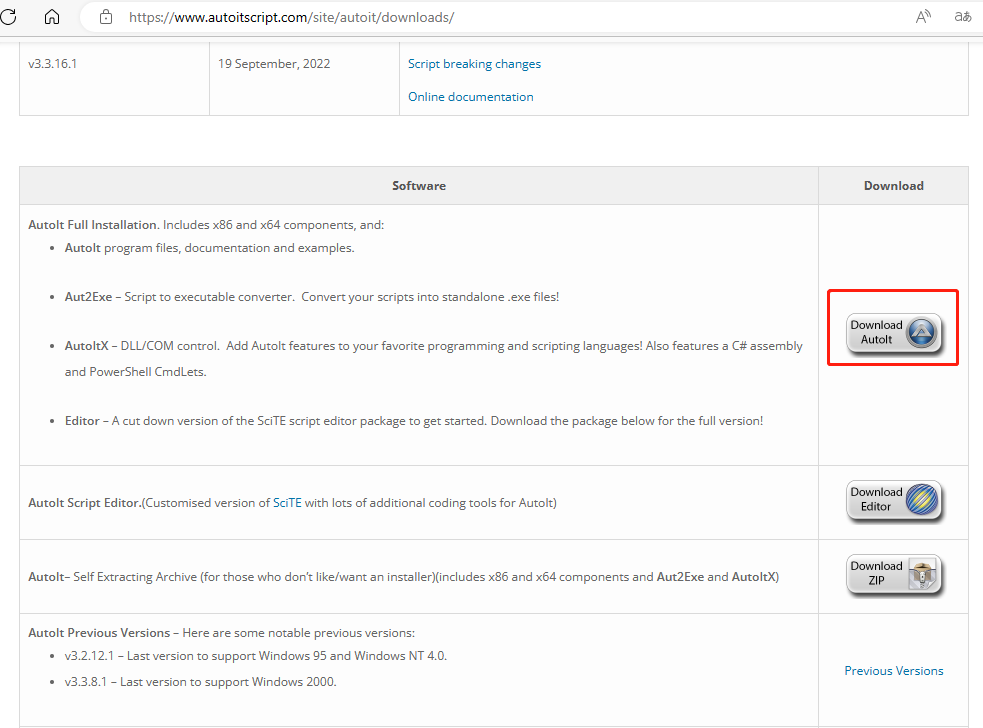Click the Download column header
The width and height of the screenshot is (983, 728).
point(893,186)
